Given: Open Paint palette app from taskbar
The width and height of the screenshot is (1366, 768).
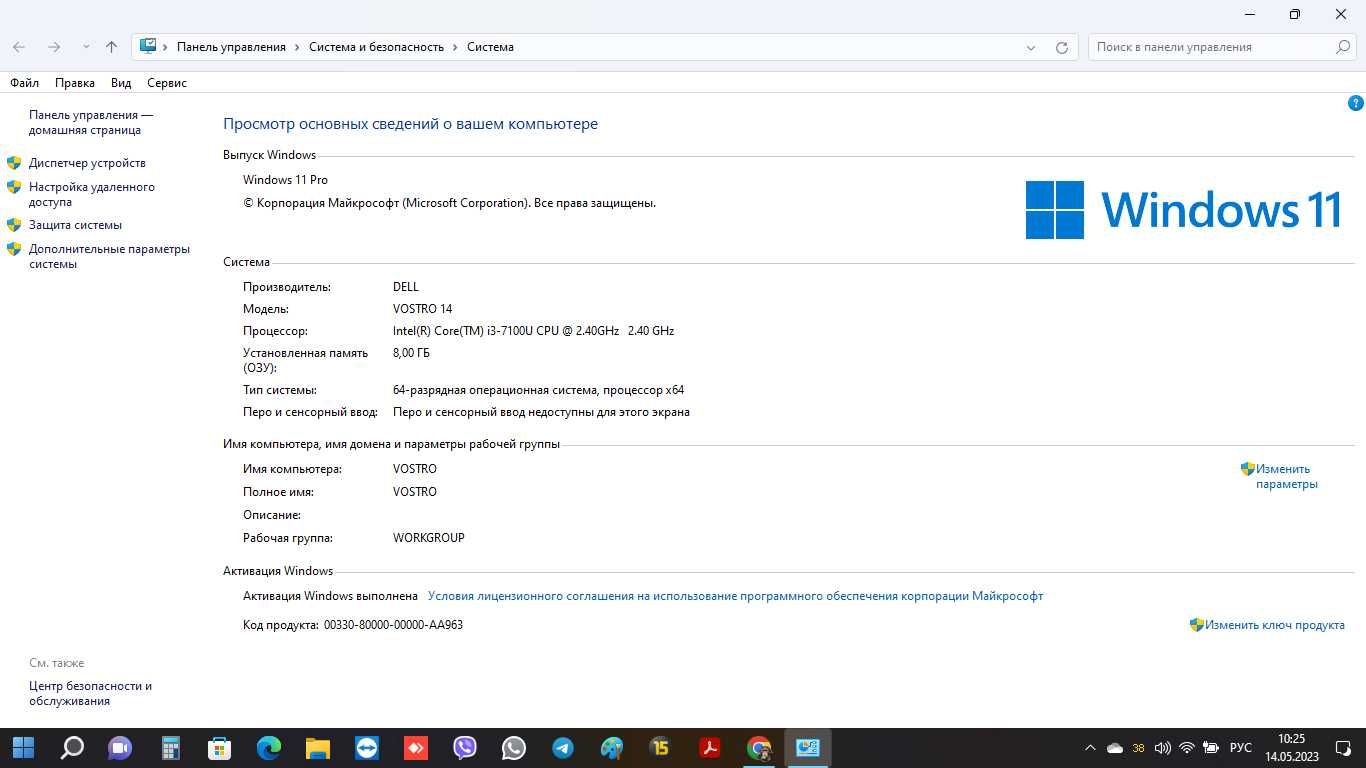Looking at the screenshot, I should click(612, 748).
